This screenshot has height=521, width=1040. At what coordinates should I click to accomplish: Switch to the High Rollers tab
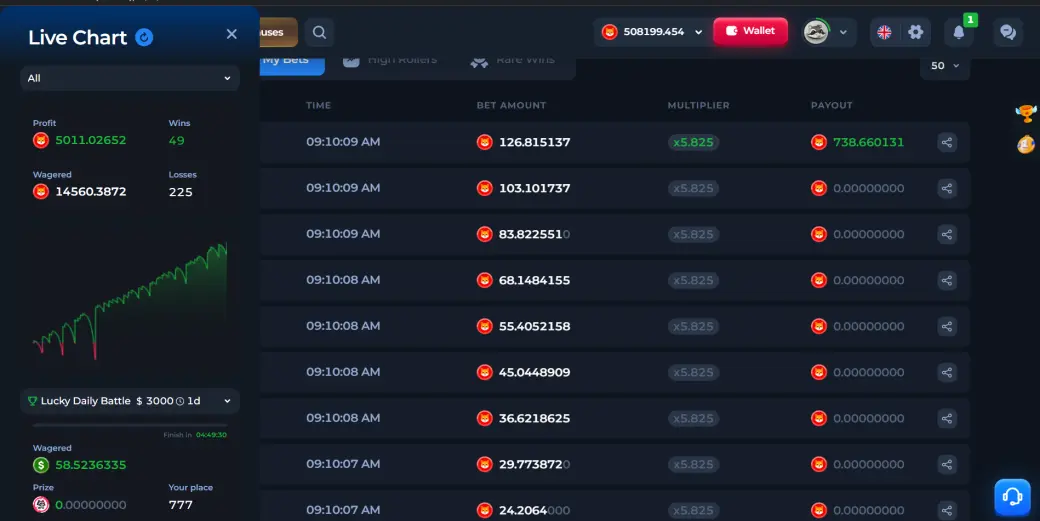point(390,60)
